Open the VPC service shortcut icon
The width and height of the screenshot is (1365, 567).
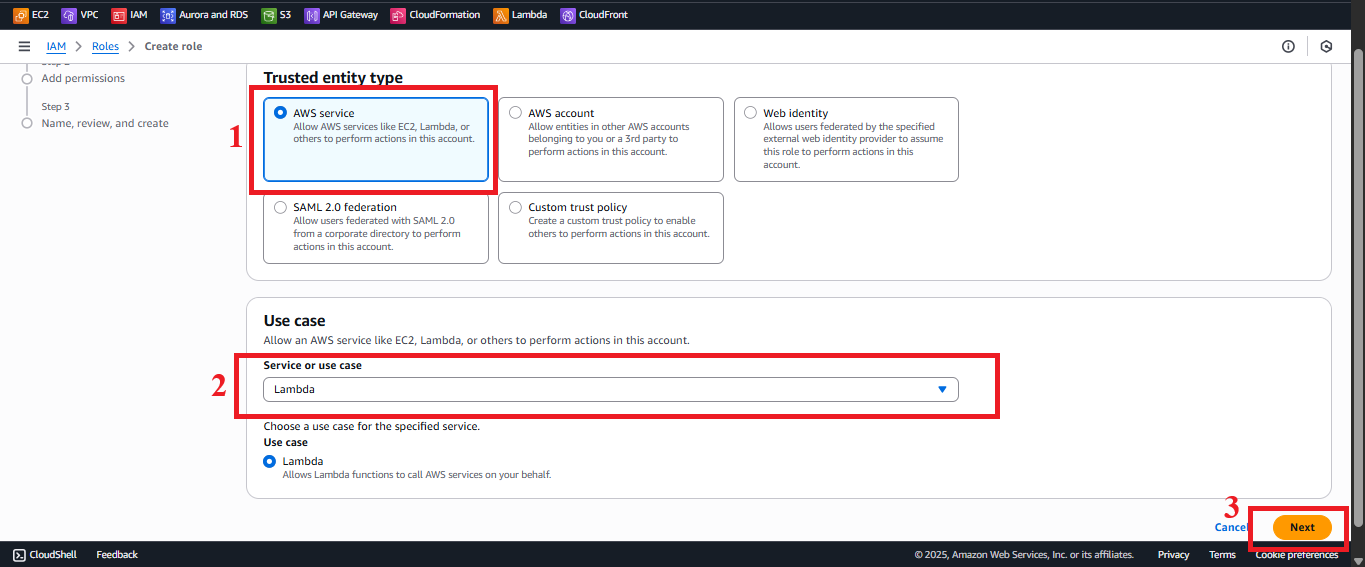click(x=69, y=15)
